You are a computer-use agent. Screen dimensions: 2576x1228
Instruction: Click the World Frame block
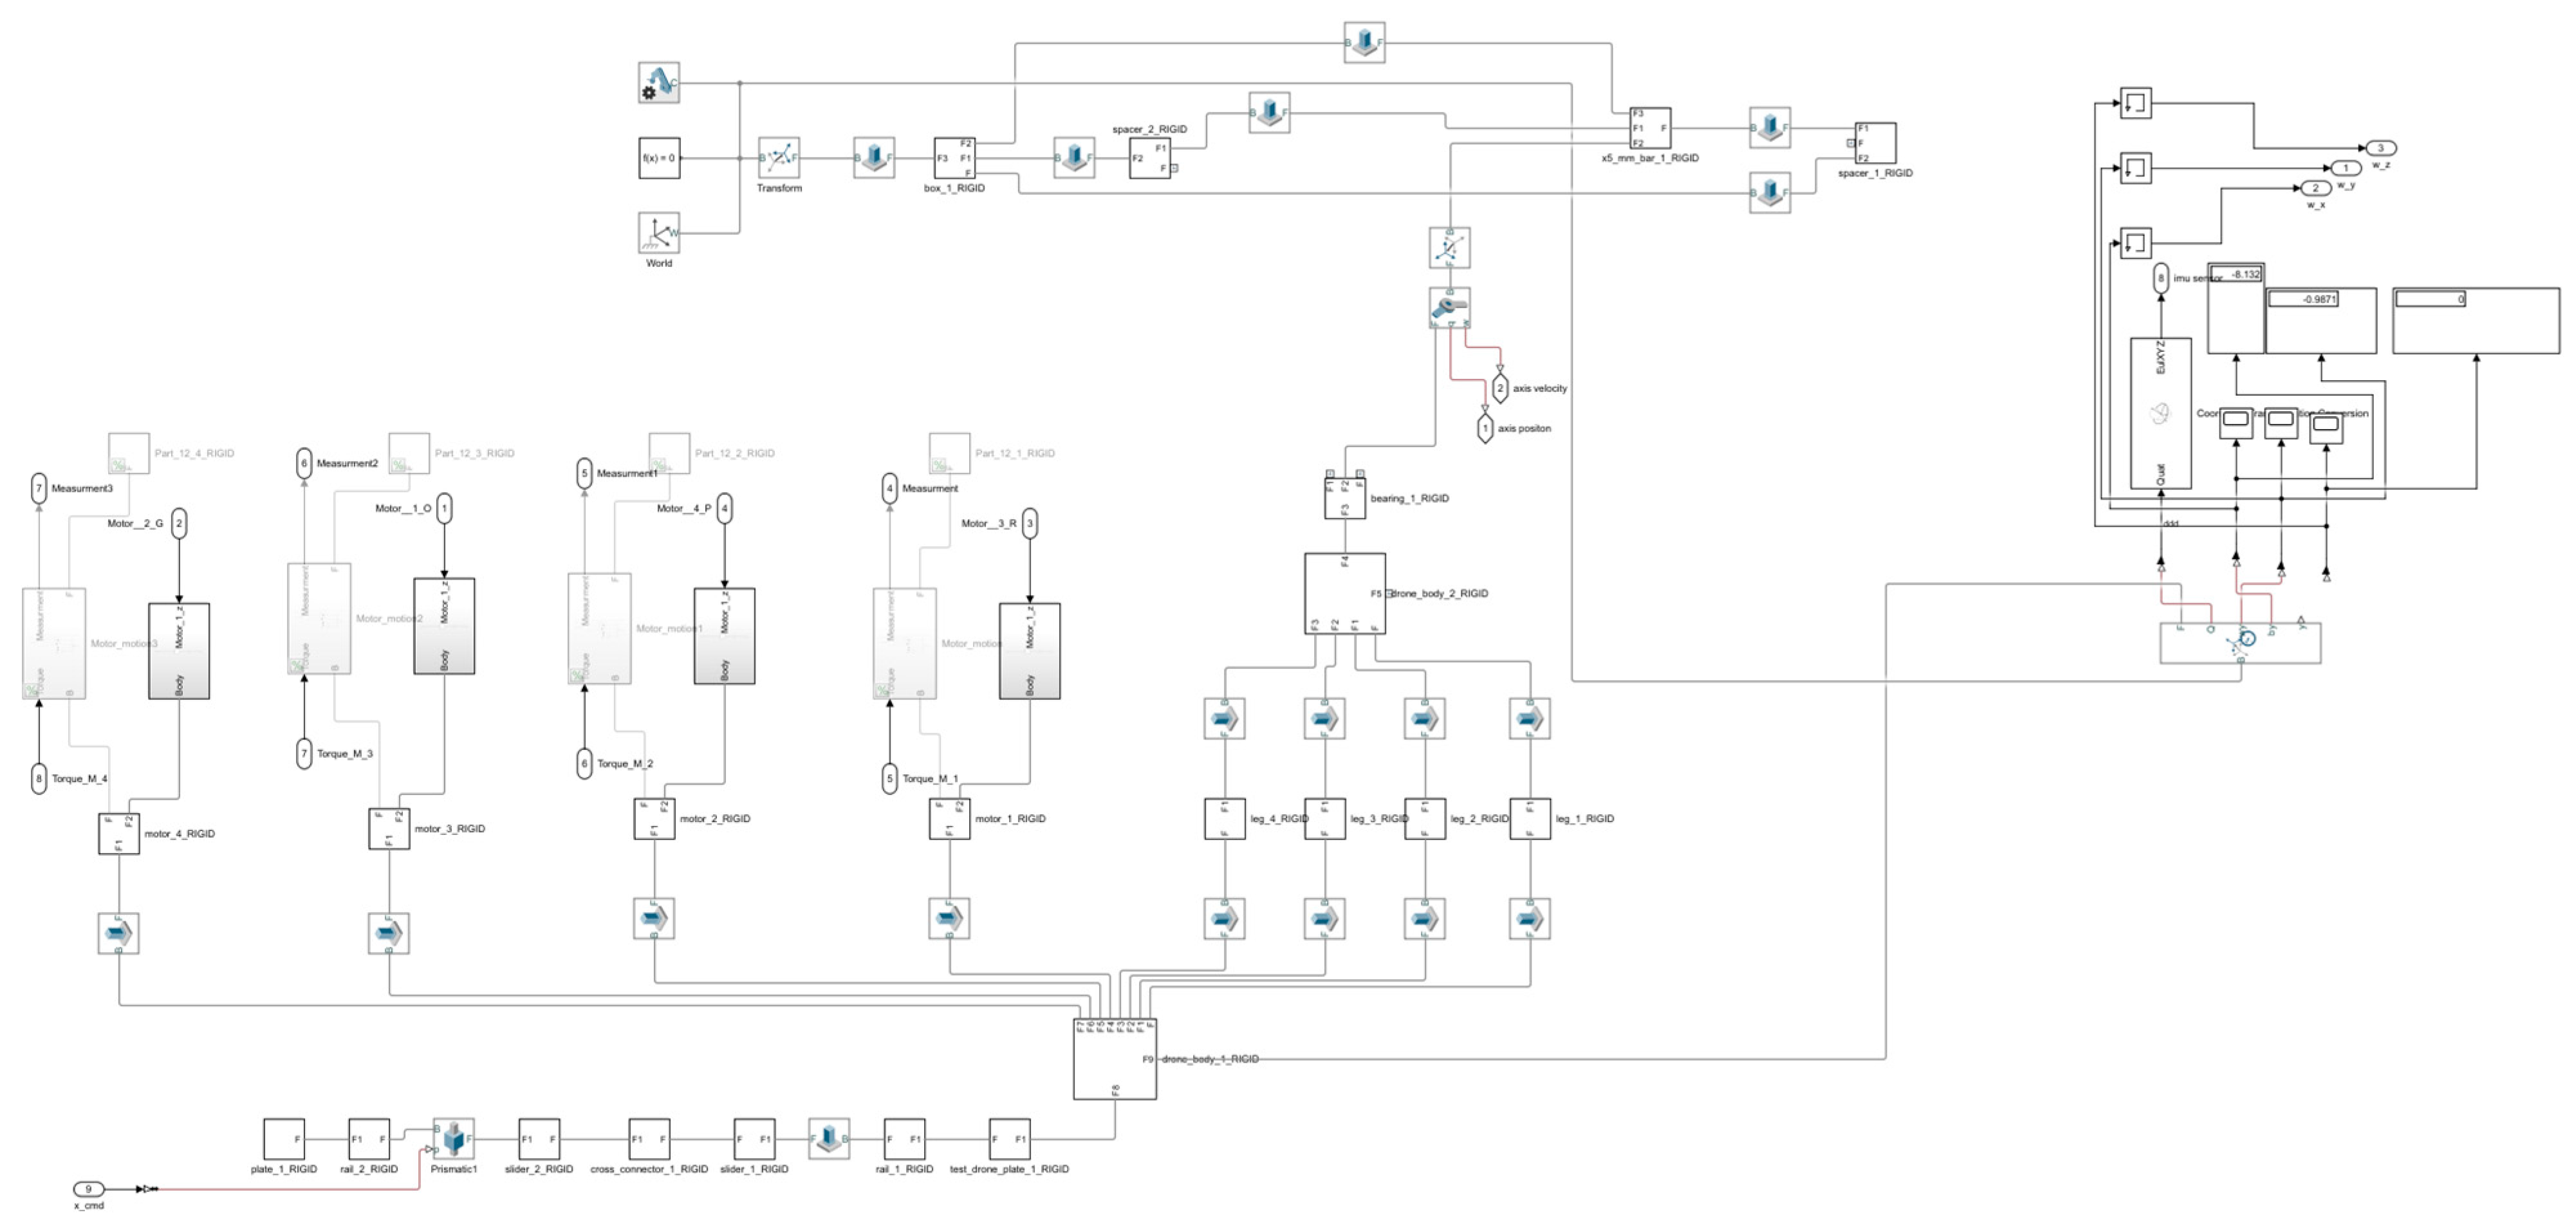659,233
